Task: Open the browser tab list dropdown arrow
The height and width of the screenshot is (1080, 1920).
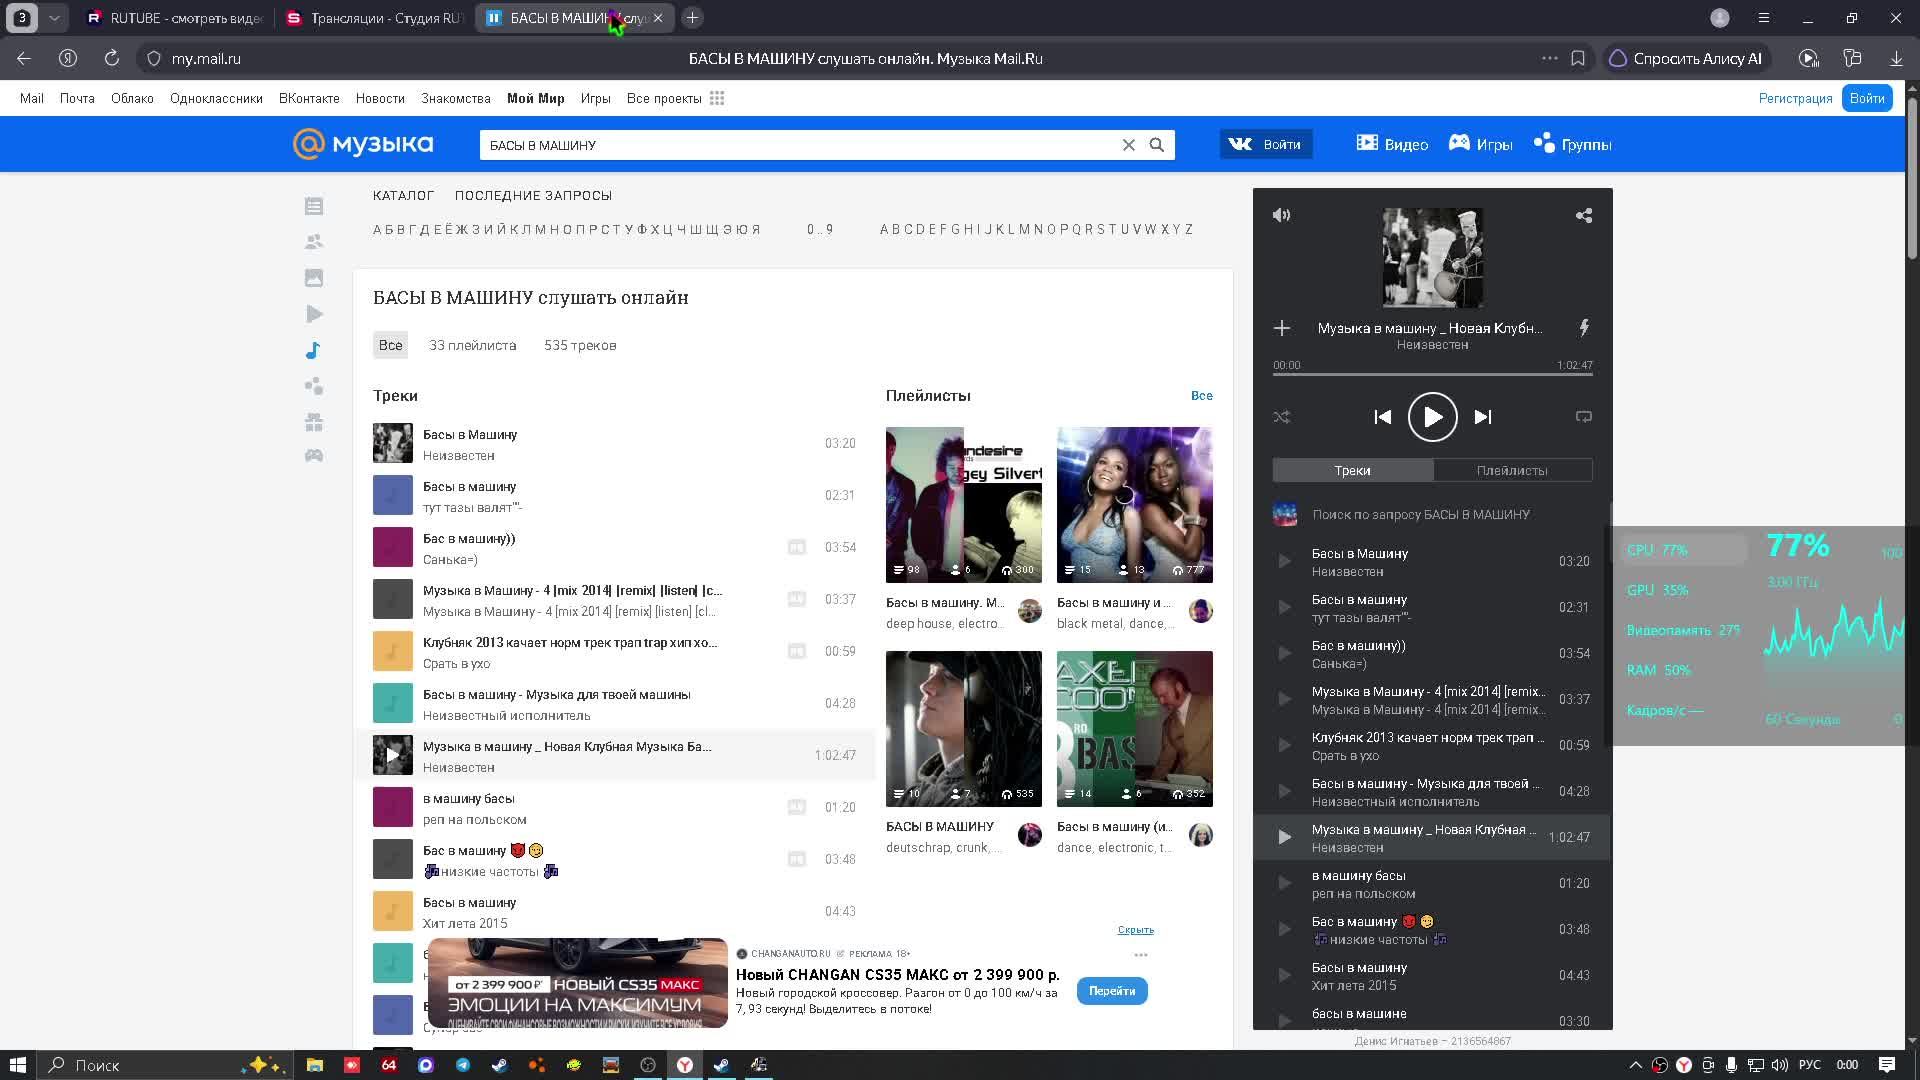Action: (x=54, y=18)
